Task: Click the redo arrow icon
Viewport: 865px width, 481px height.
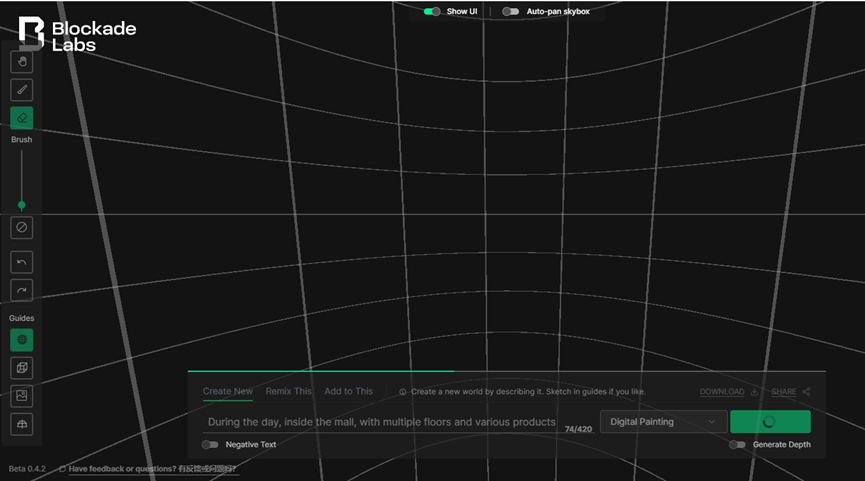Action: pyautogui.click(x=22, y=290)
